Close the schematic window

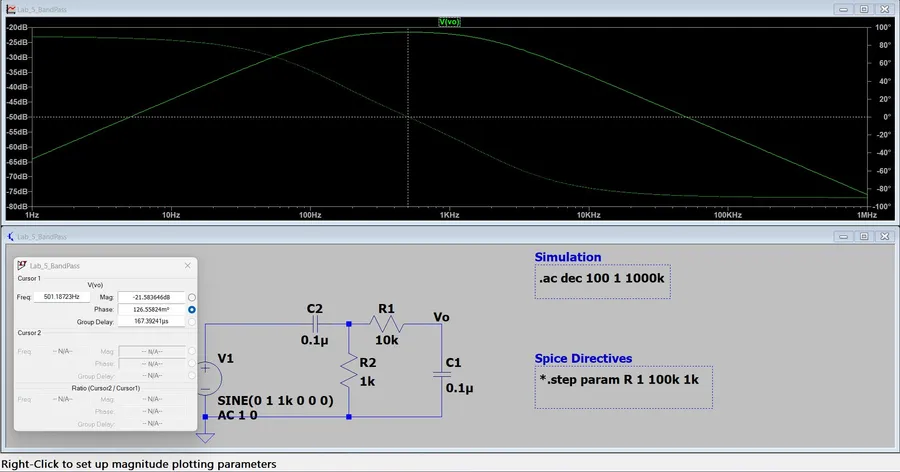pos(885,237)
